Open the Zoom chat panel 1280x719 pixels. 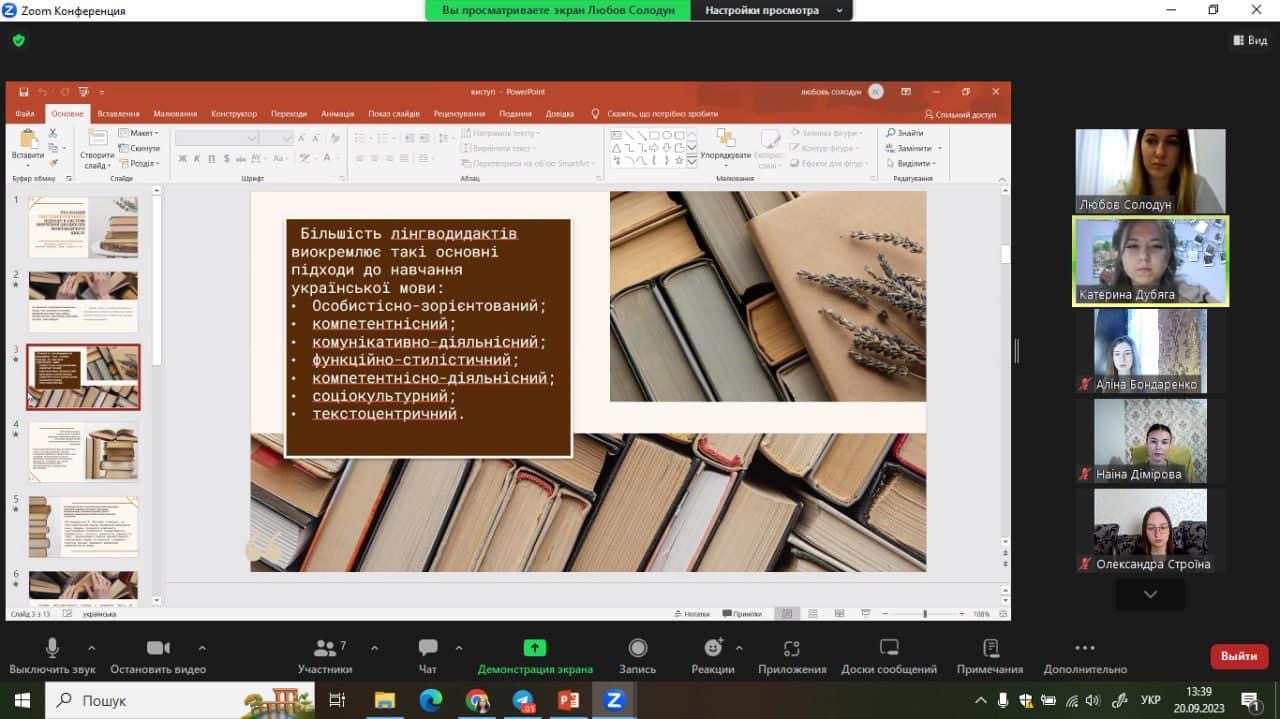pyautogui.click(x=428, y=656)
